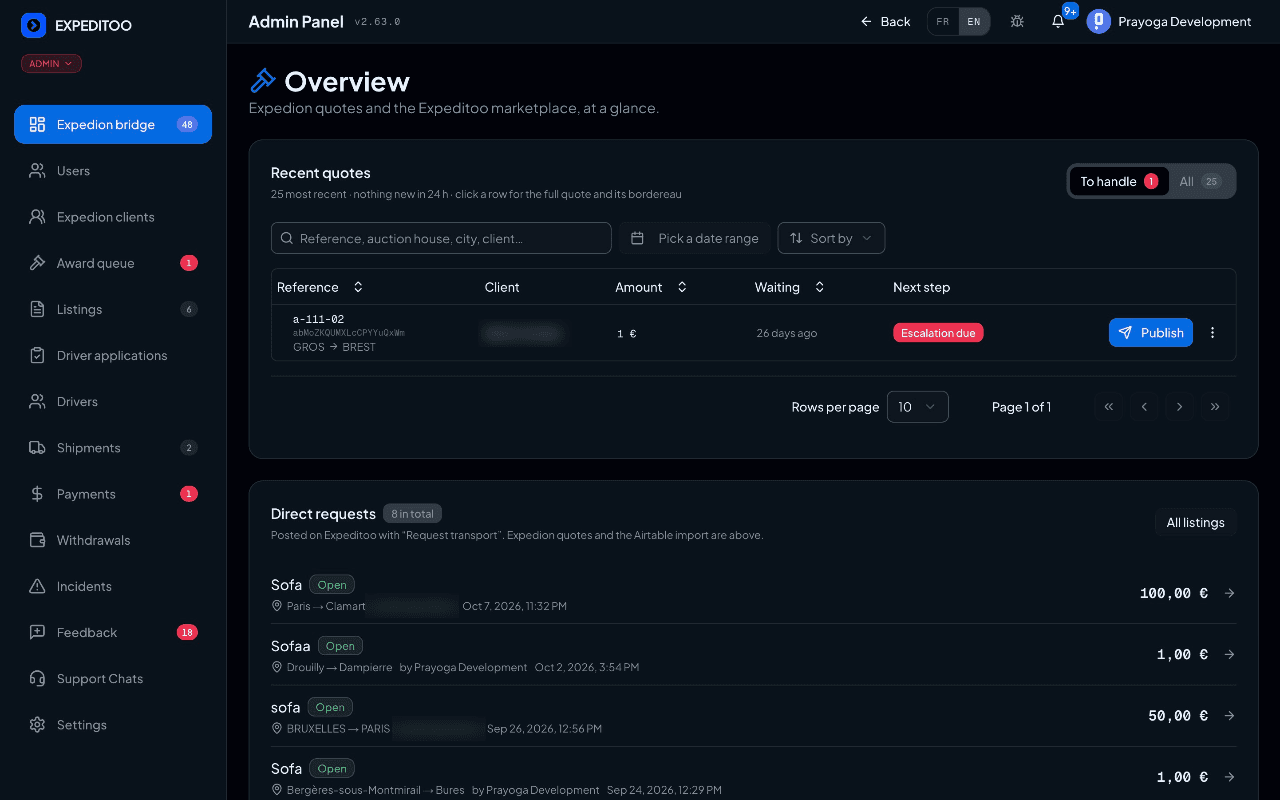Open Incidents in the sidebar
Viewport: 1280px width, 800px height.
pyautogui.click(x=113, y=586)
